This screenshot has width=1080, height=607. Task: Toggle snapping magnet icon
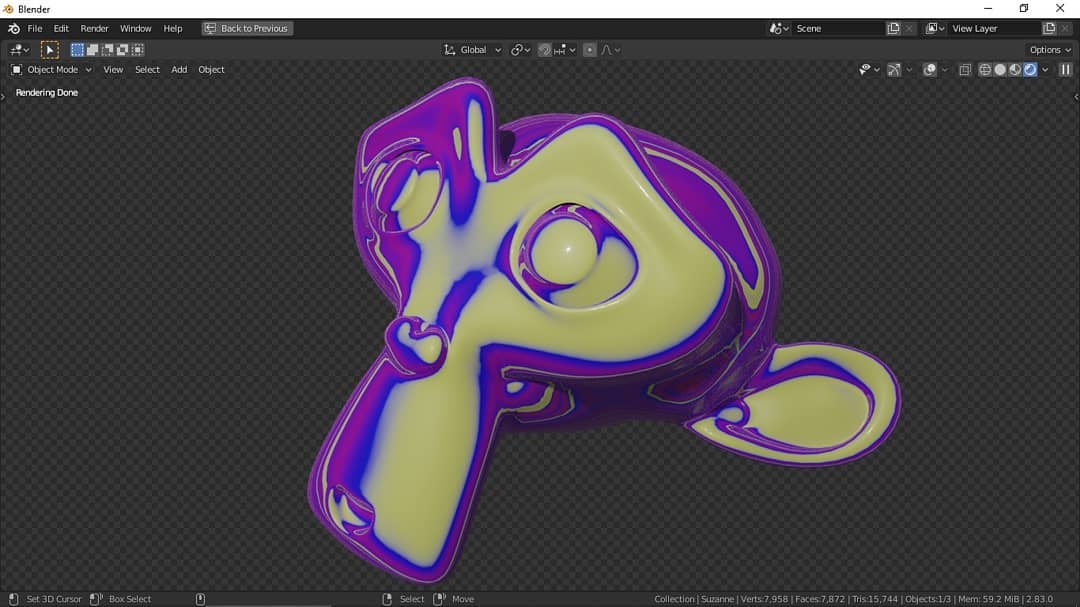click(544, 50)
